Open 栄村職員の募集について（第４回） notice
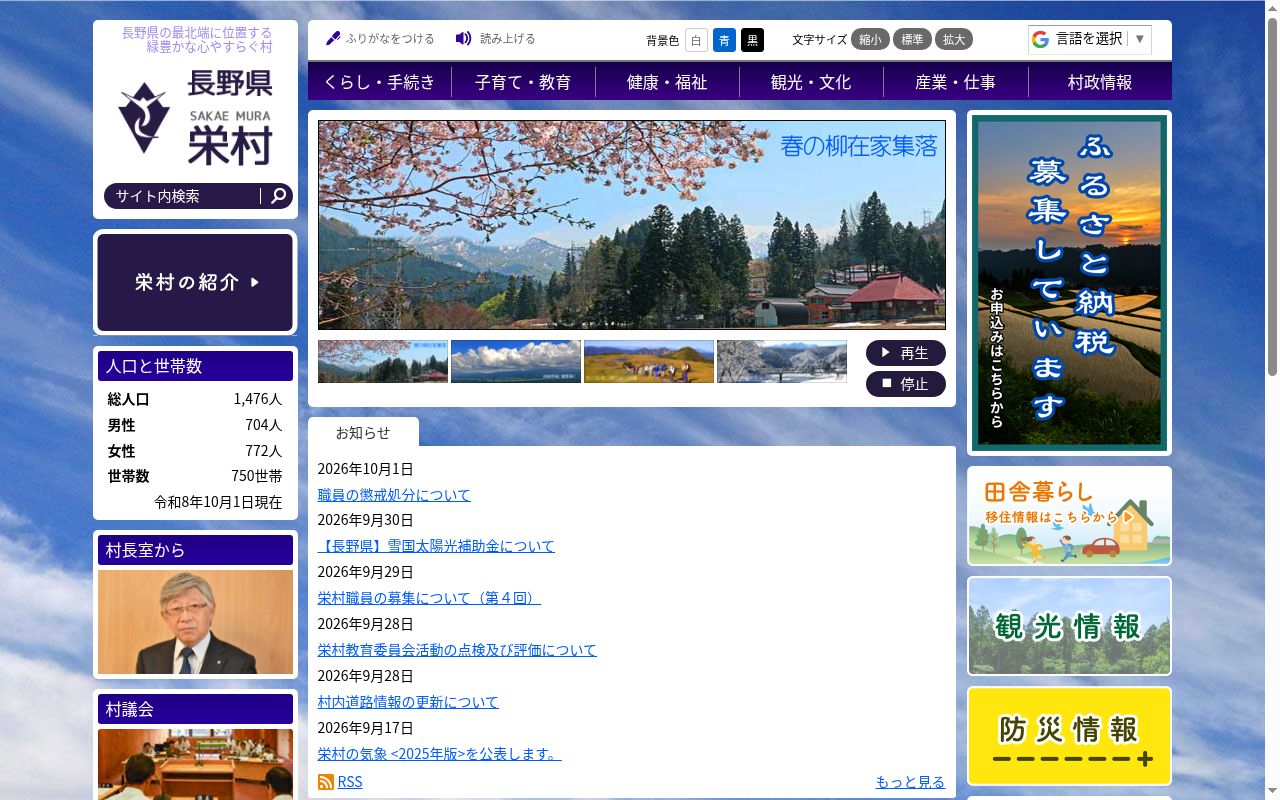Viewport: 1280px width, 800px height. click(x=429, y=598)
